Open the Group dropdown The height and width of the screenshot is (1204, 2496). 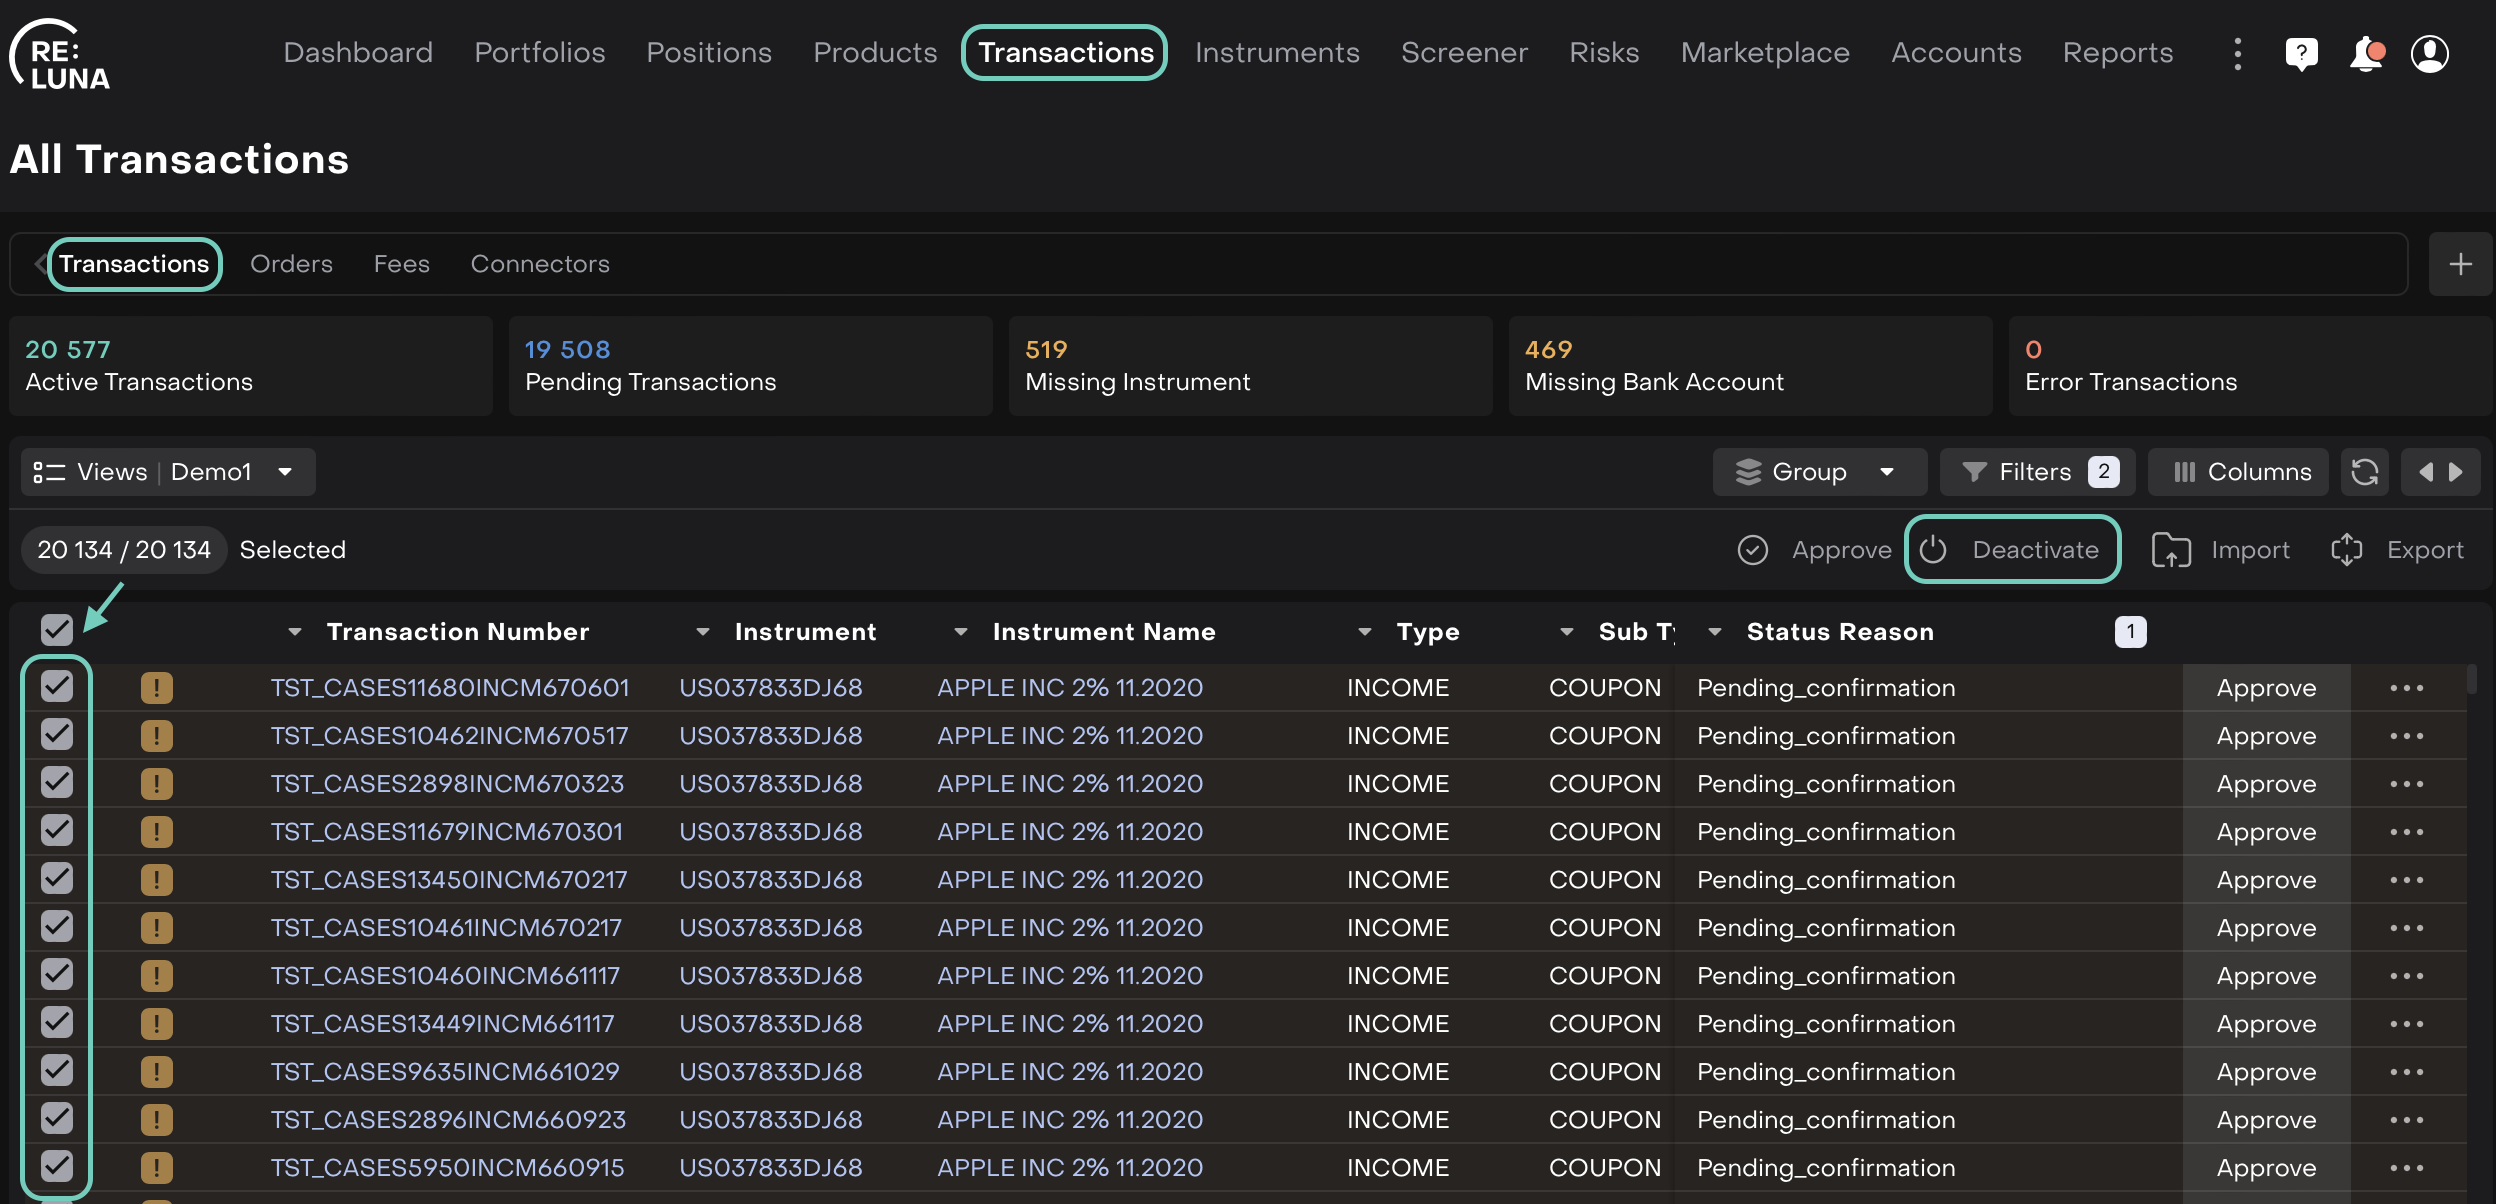[x=1818, y=472]
